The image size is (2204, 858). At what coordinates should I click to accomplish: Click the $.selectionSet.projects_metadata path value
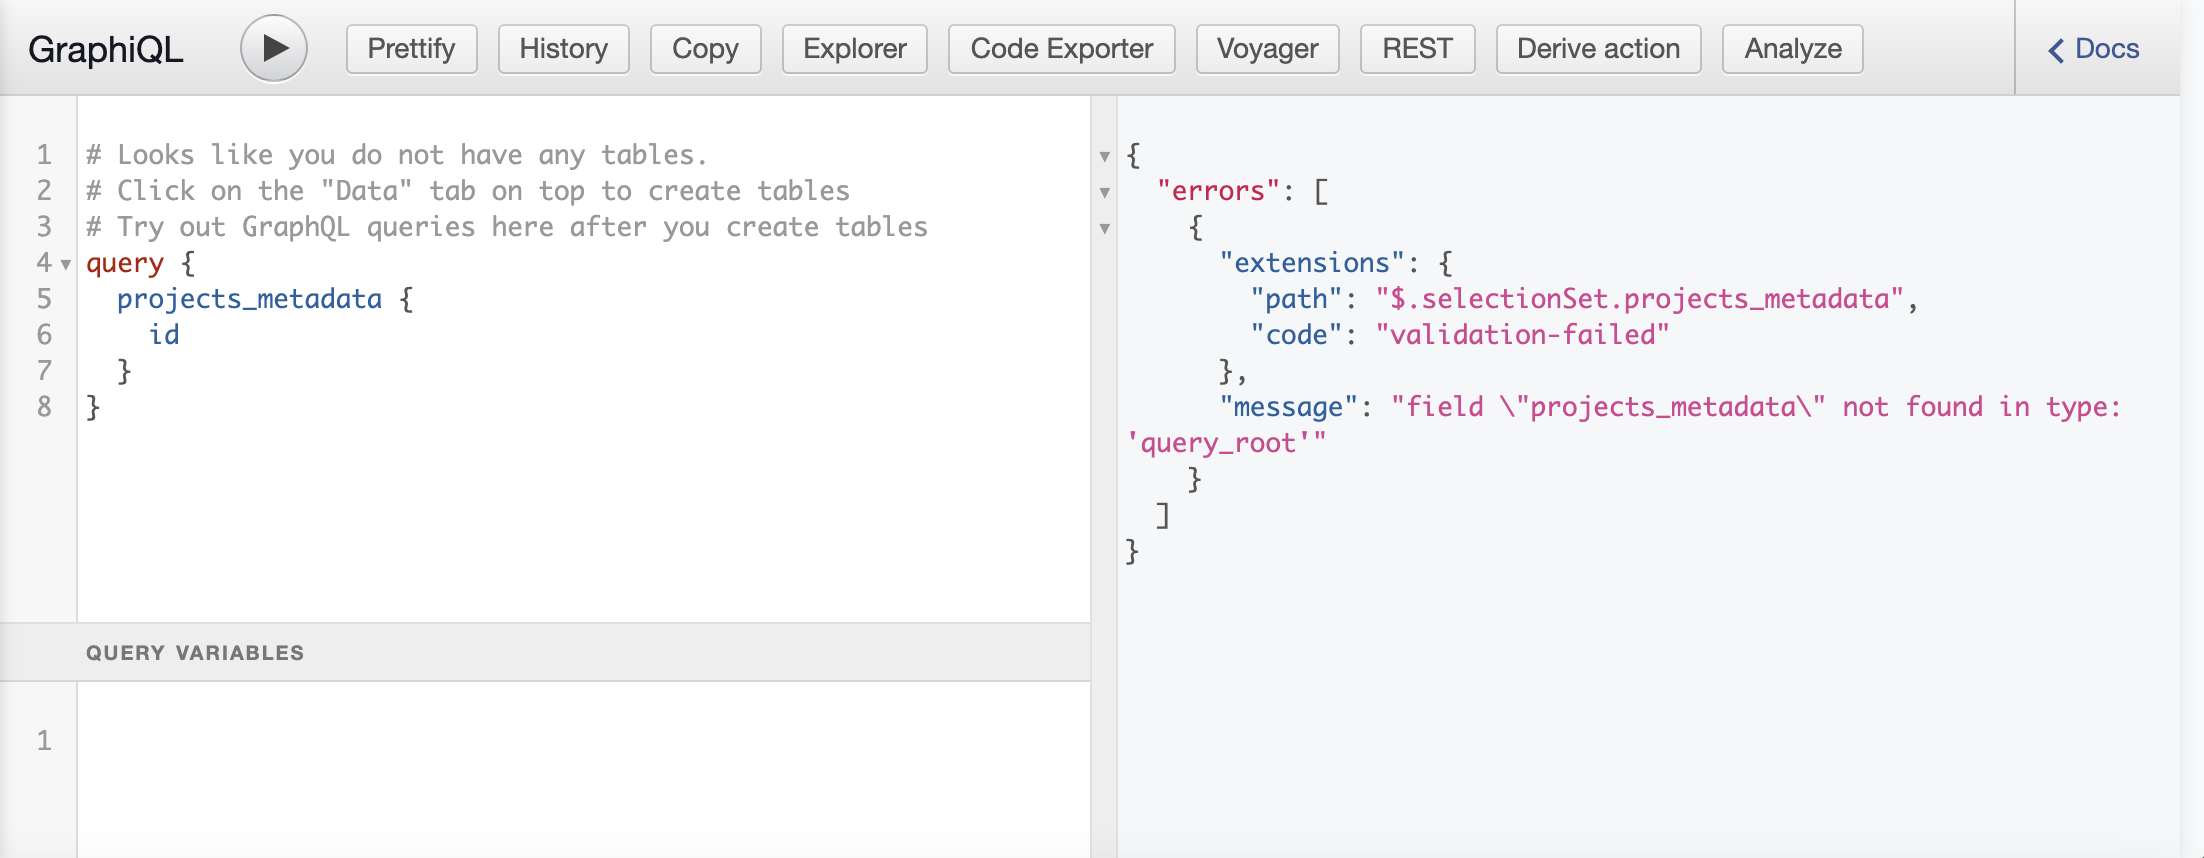1640,299
